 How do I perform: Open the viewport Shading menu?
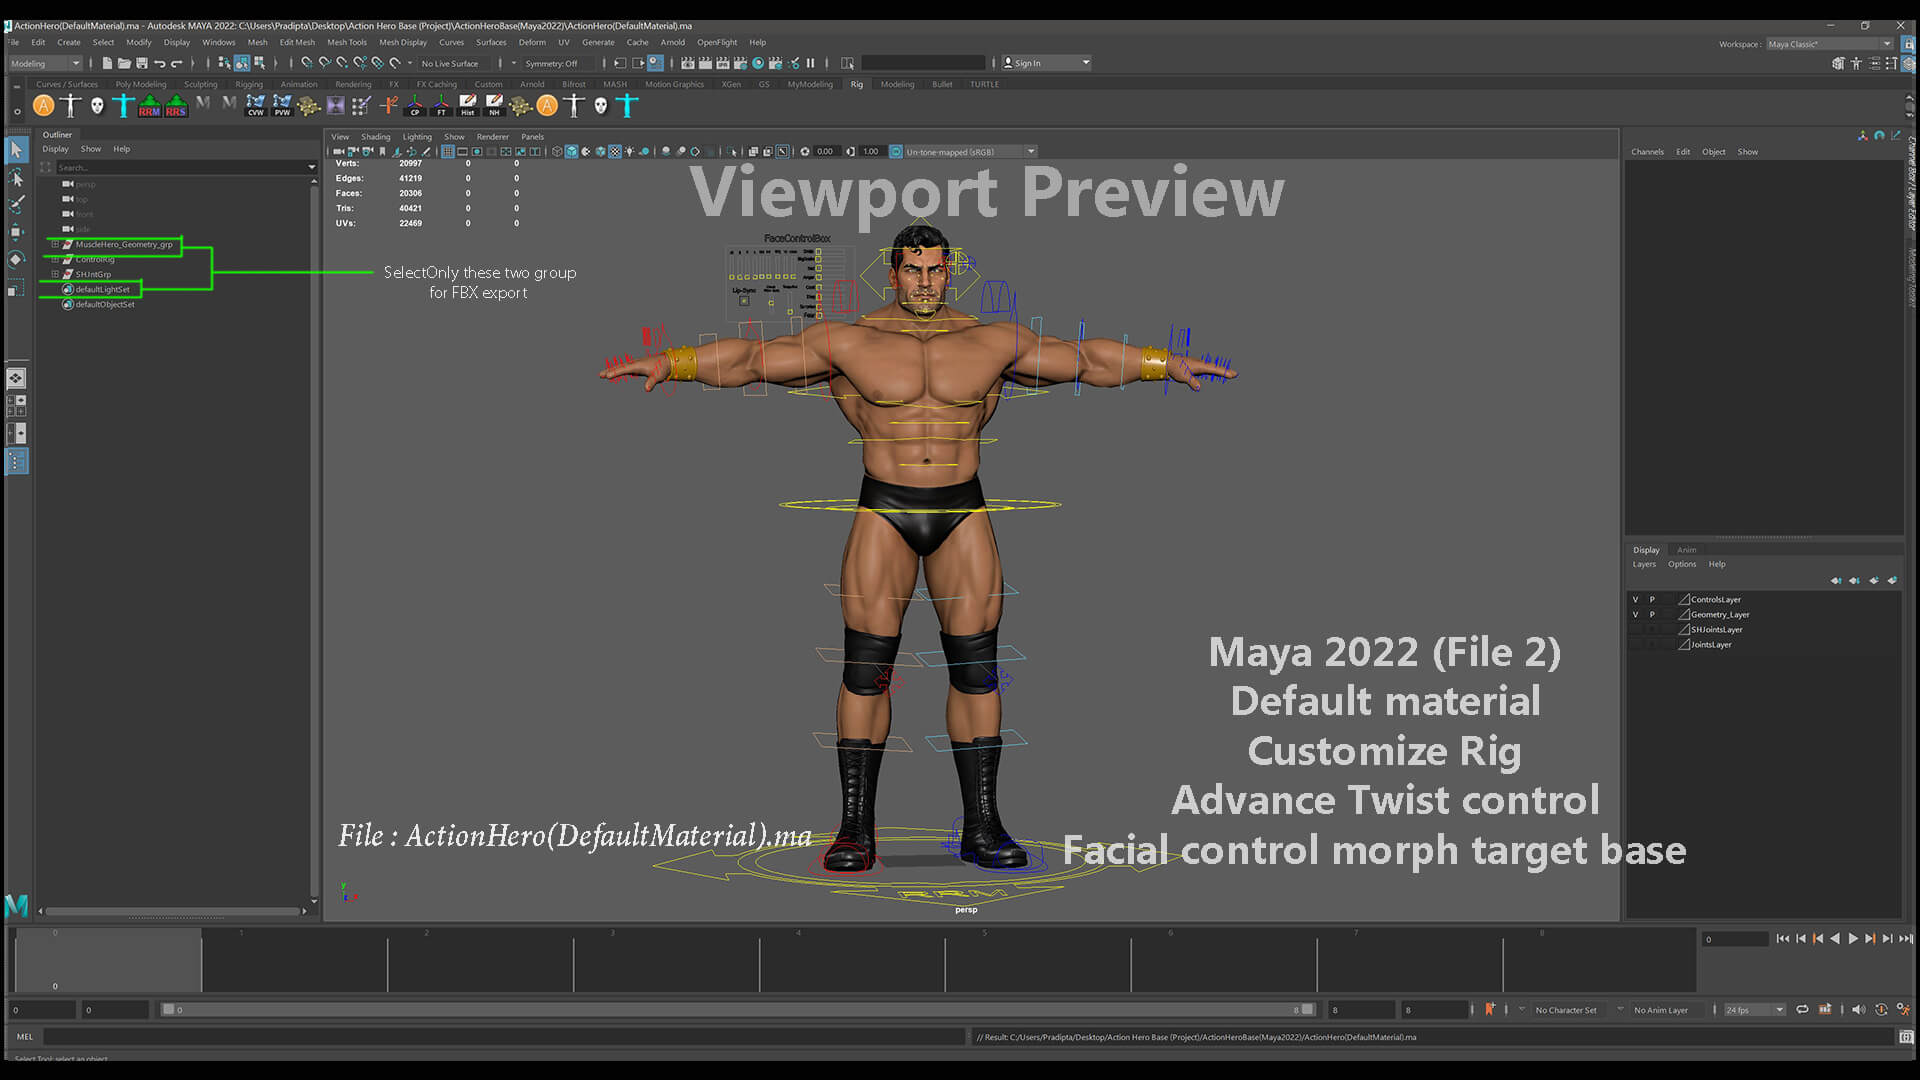(375, 137)
